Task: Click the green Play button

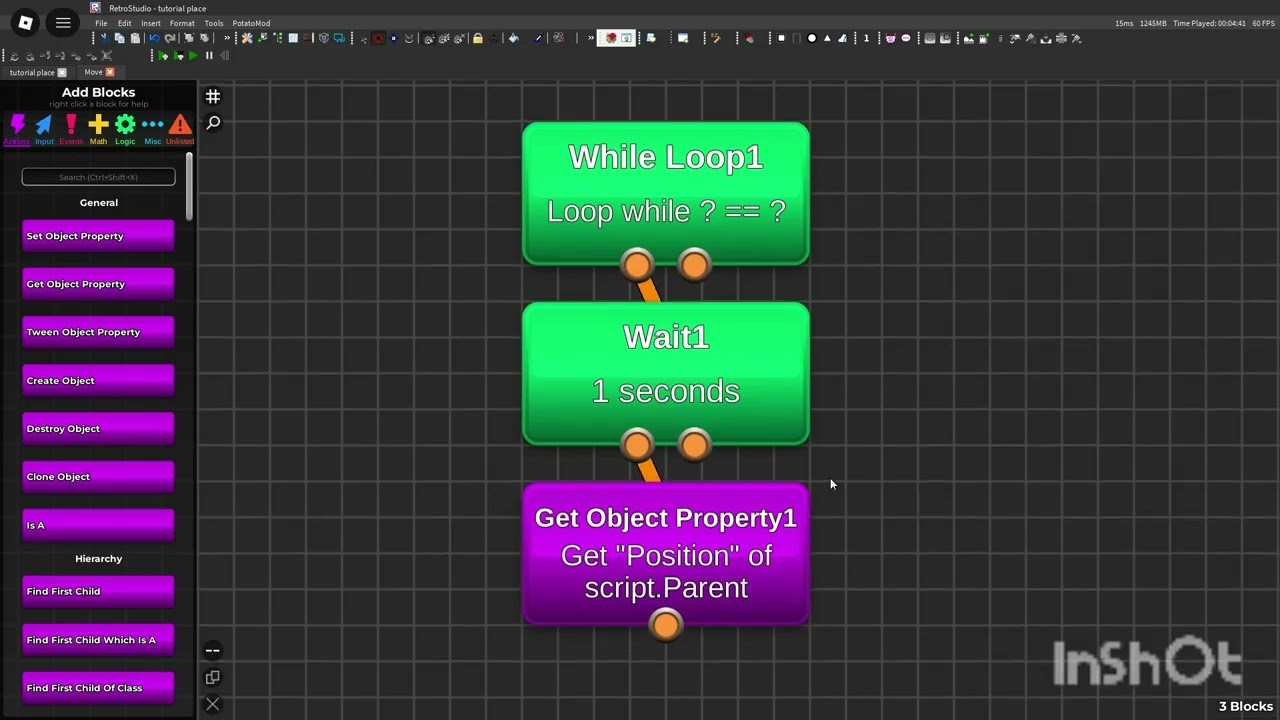Action: coord(193,55)
